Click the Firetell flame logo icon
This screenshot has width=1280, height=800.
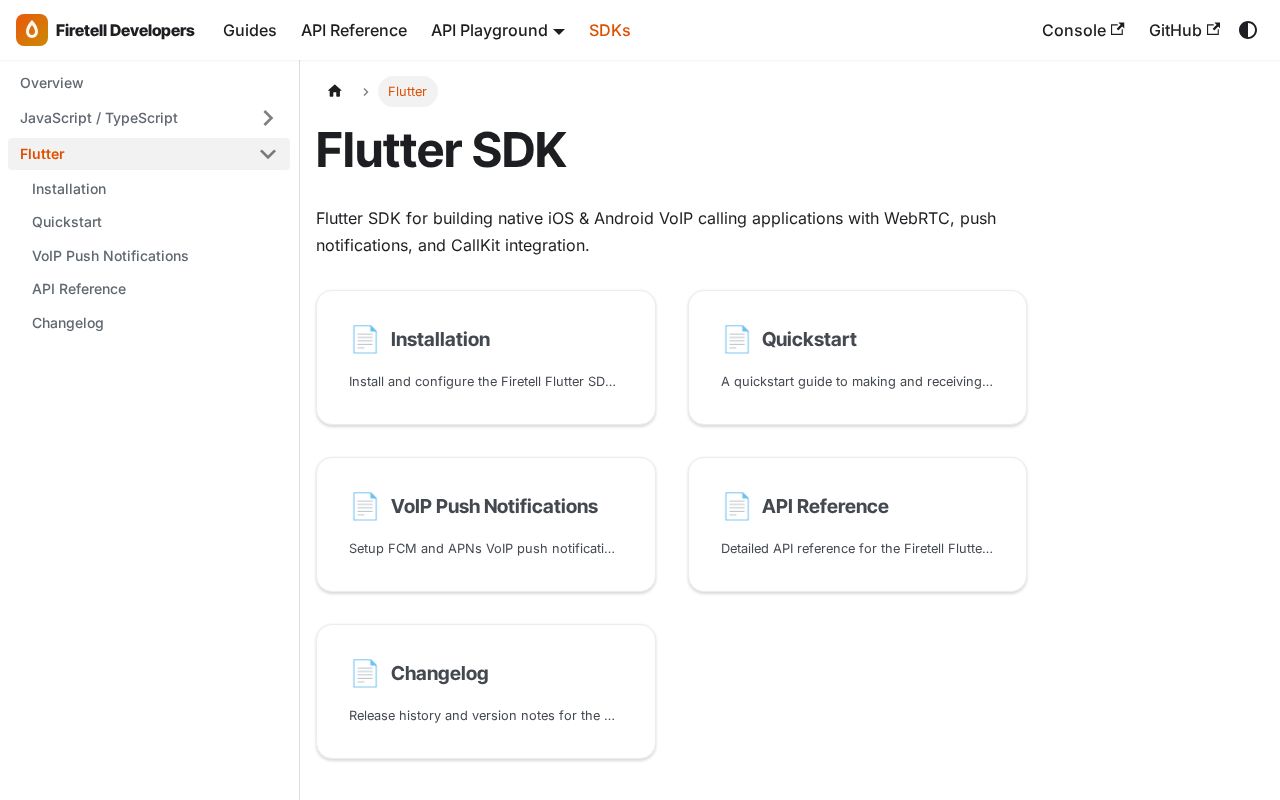(32, 30)
